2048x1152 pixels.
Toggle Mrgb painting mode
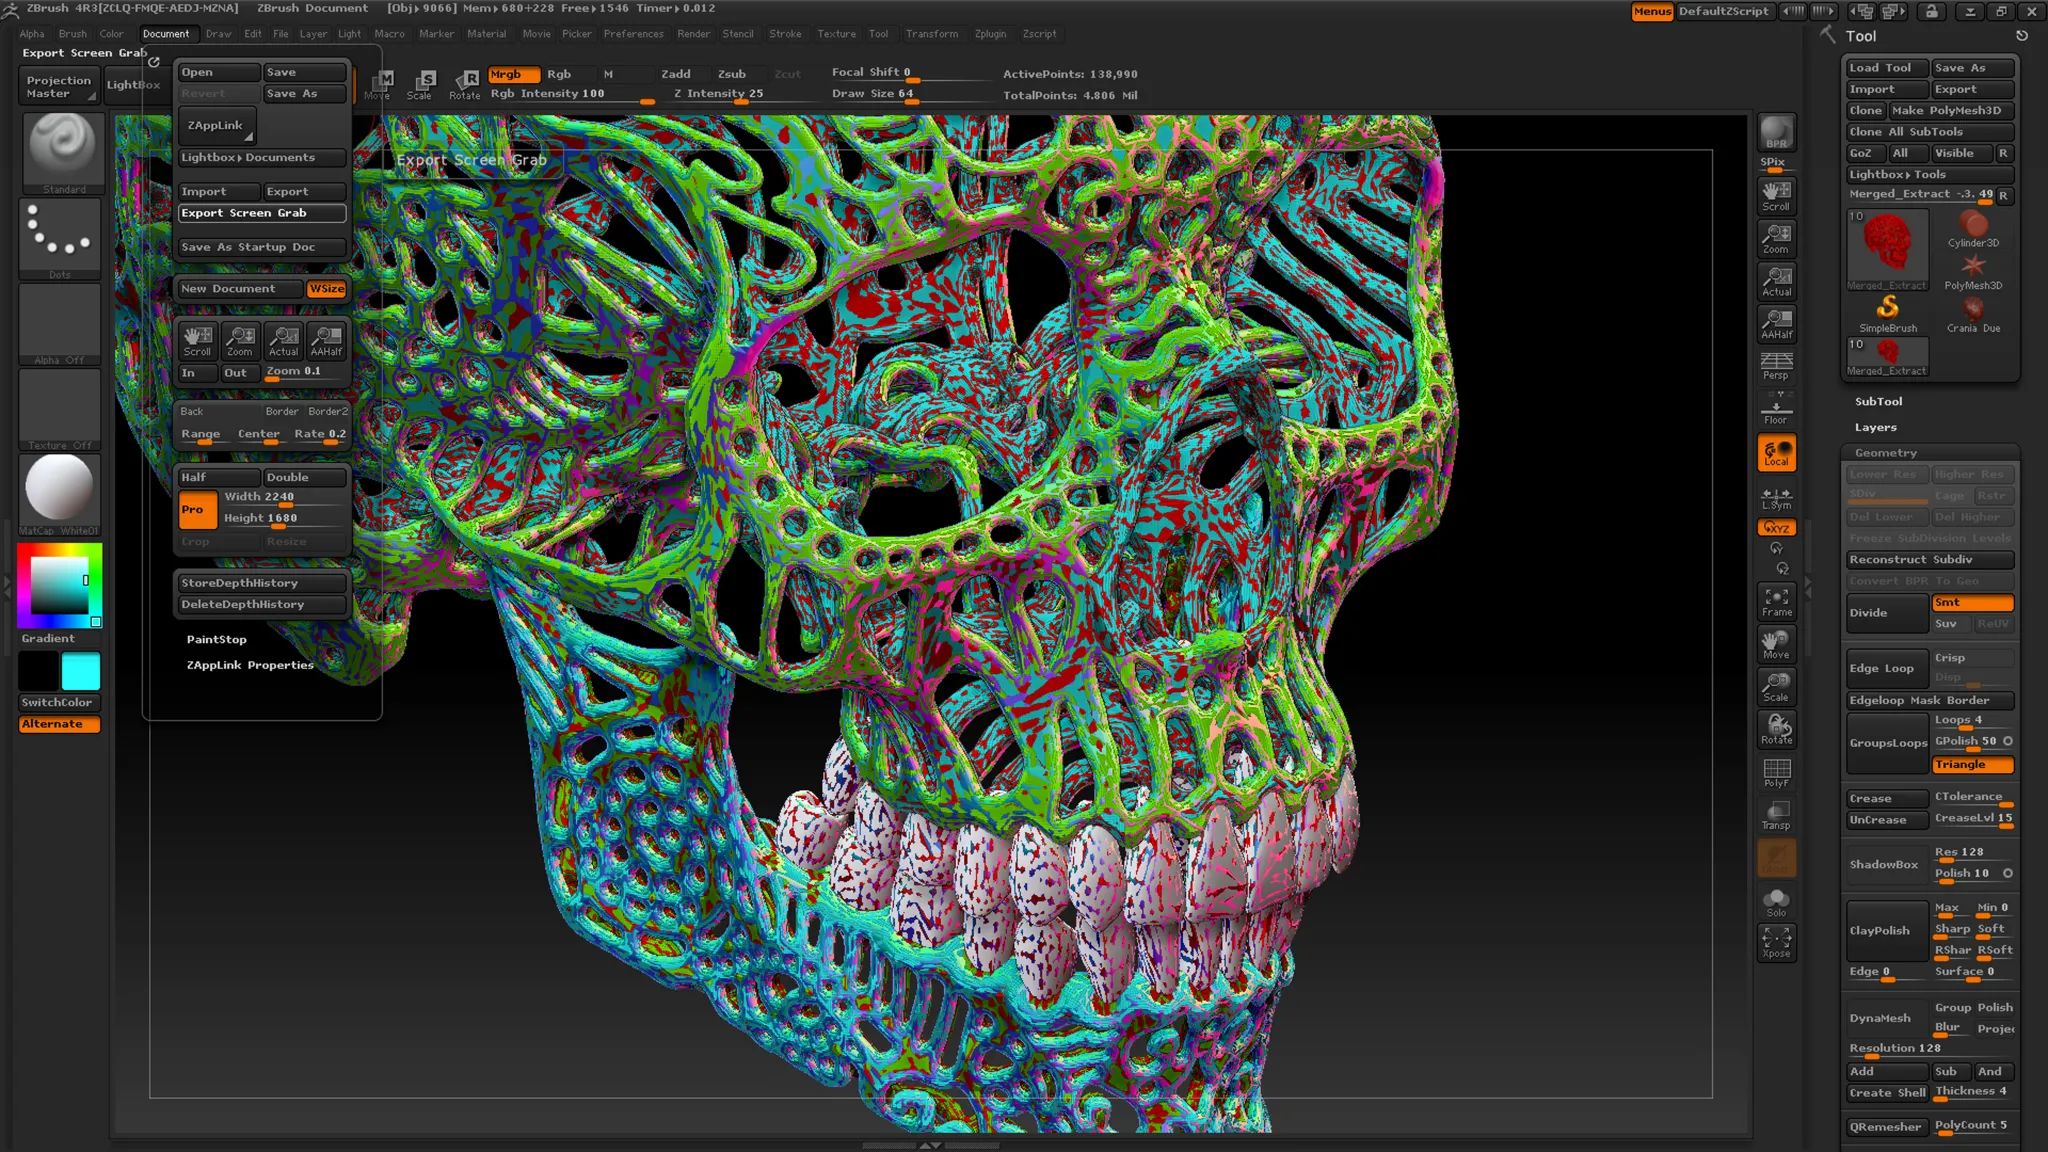(x=514, y=74)
